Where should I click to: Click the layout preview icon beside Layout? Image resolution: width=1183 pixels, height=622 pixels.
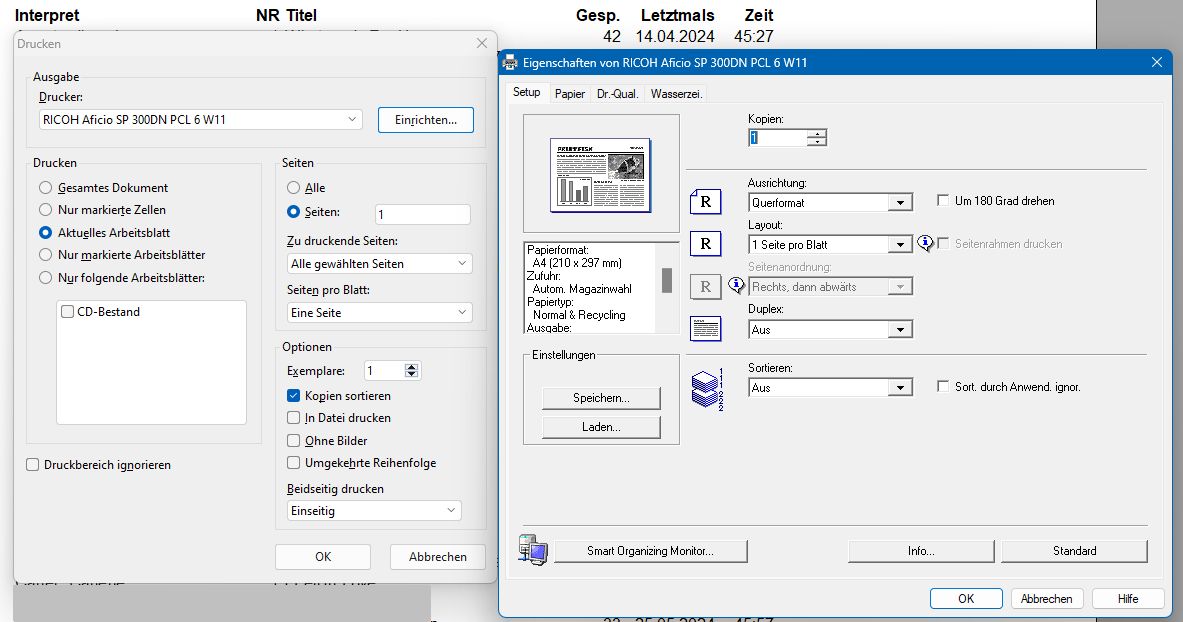coord(705,244)
